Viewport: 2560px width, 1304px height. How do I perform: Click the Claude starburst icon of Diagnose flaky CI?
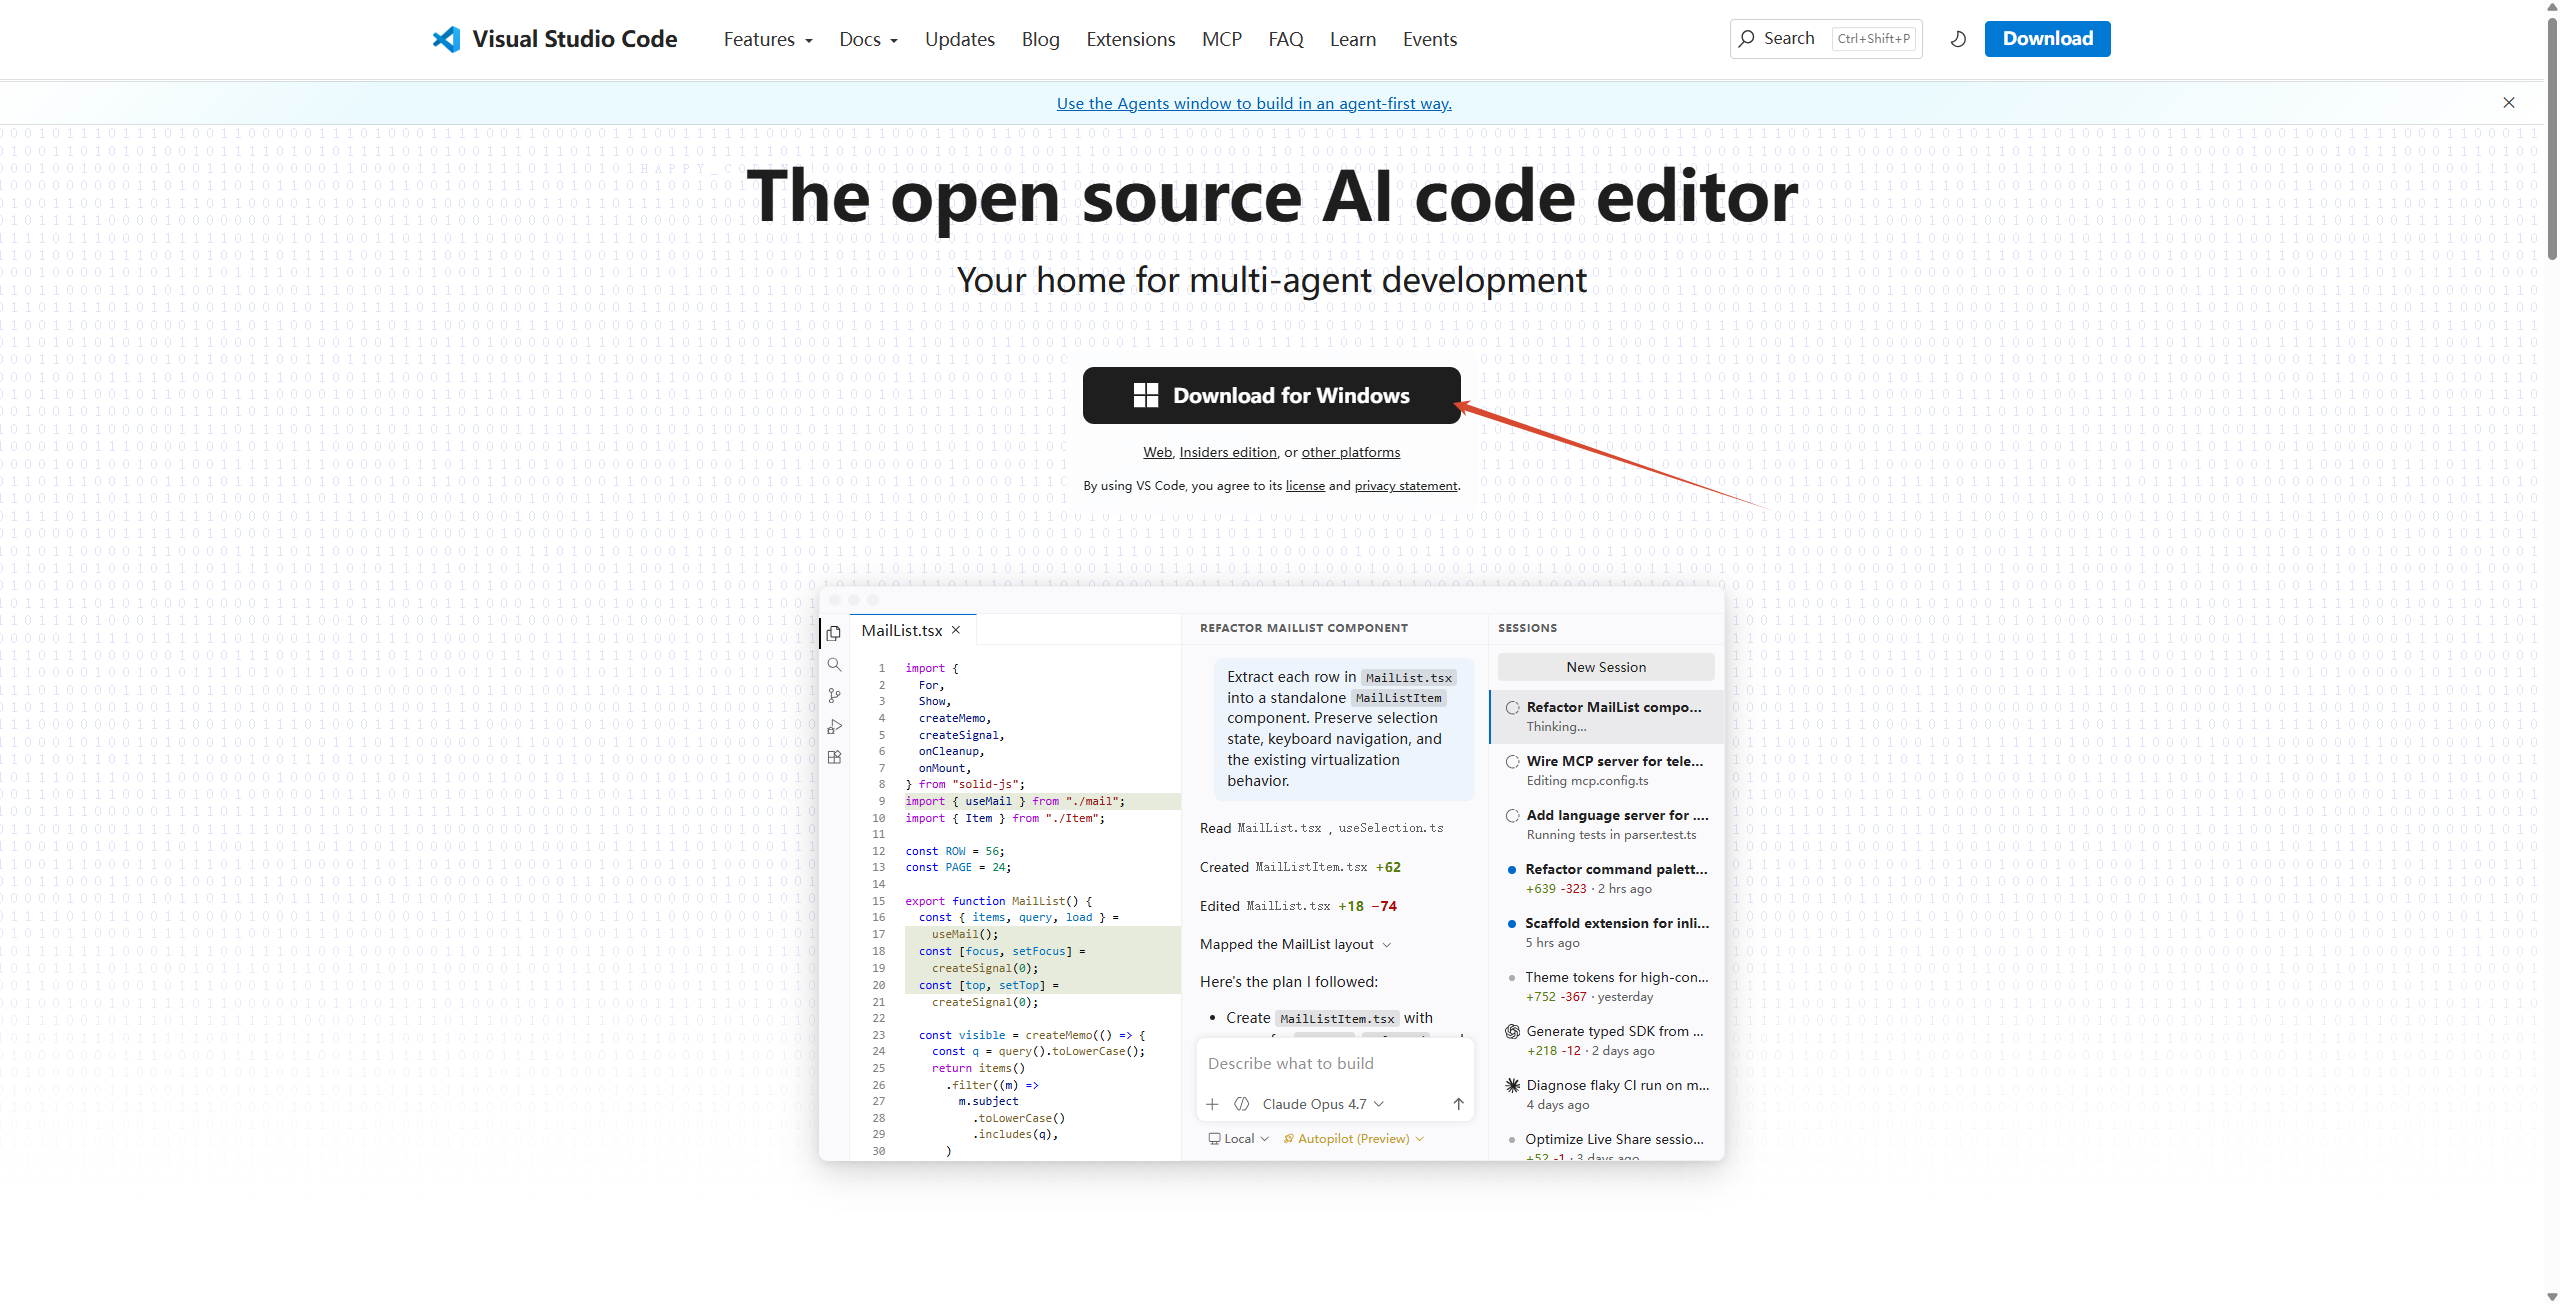[1512, 1086]
